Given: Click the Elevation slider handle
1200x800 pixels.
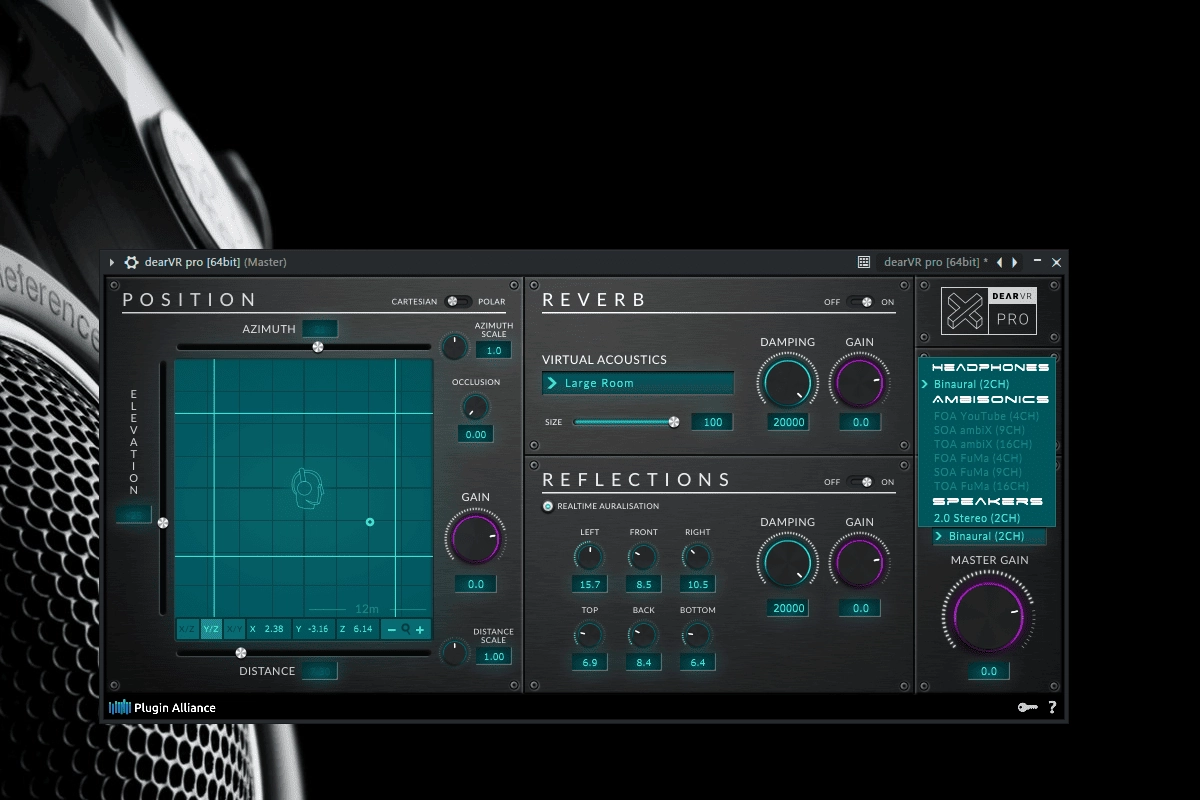Looking at the screenshot, I should pyautogui.click(x=163, y=522).
